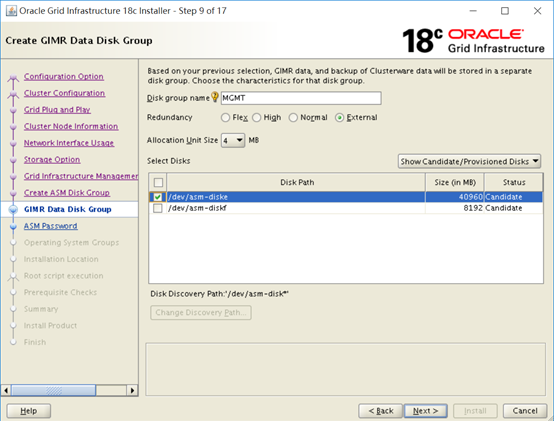
Task: Click the disk group name hint lightbulb icon
Action: coord(214,97)
